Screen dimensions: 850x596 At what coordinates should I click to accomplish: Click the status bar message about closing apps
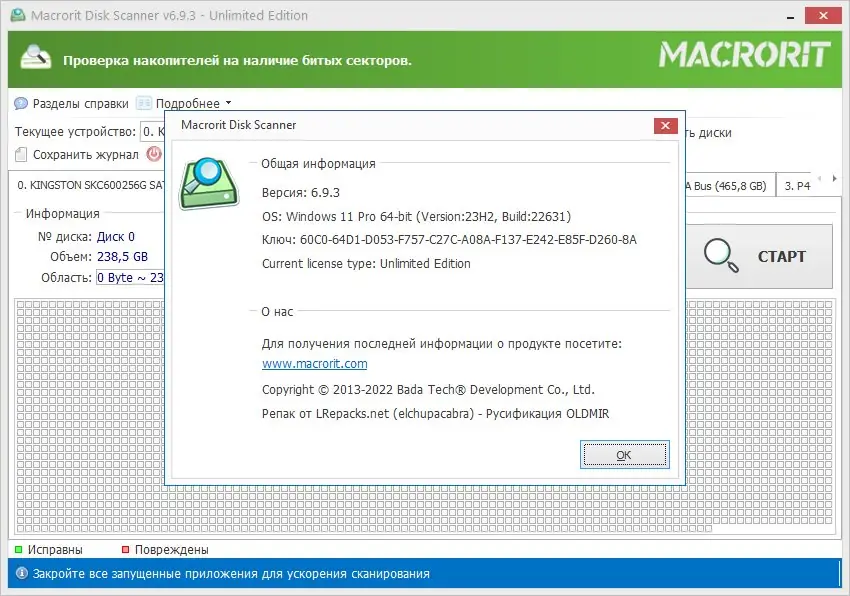[x=231, y=573]
